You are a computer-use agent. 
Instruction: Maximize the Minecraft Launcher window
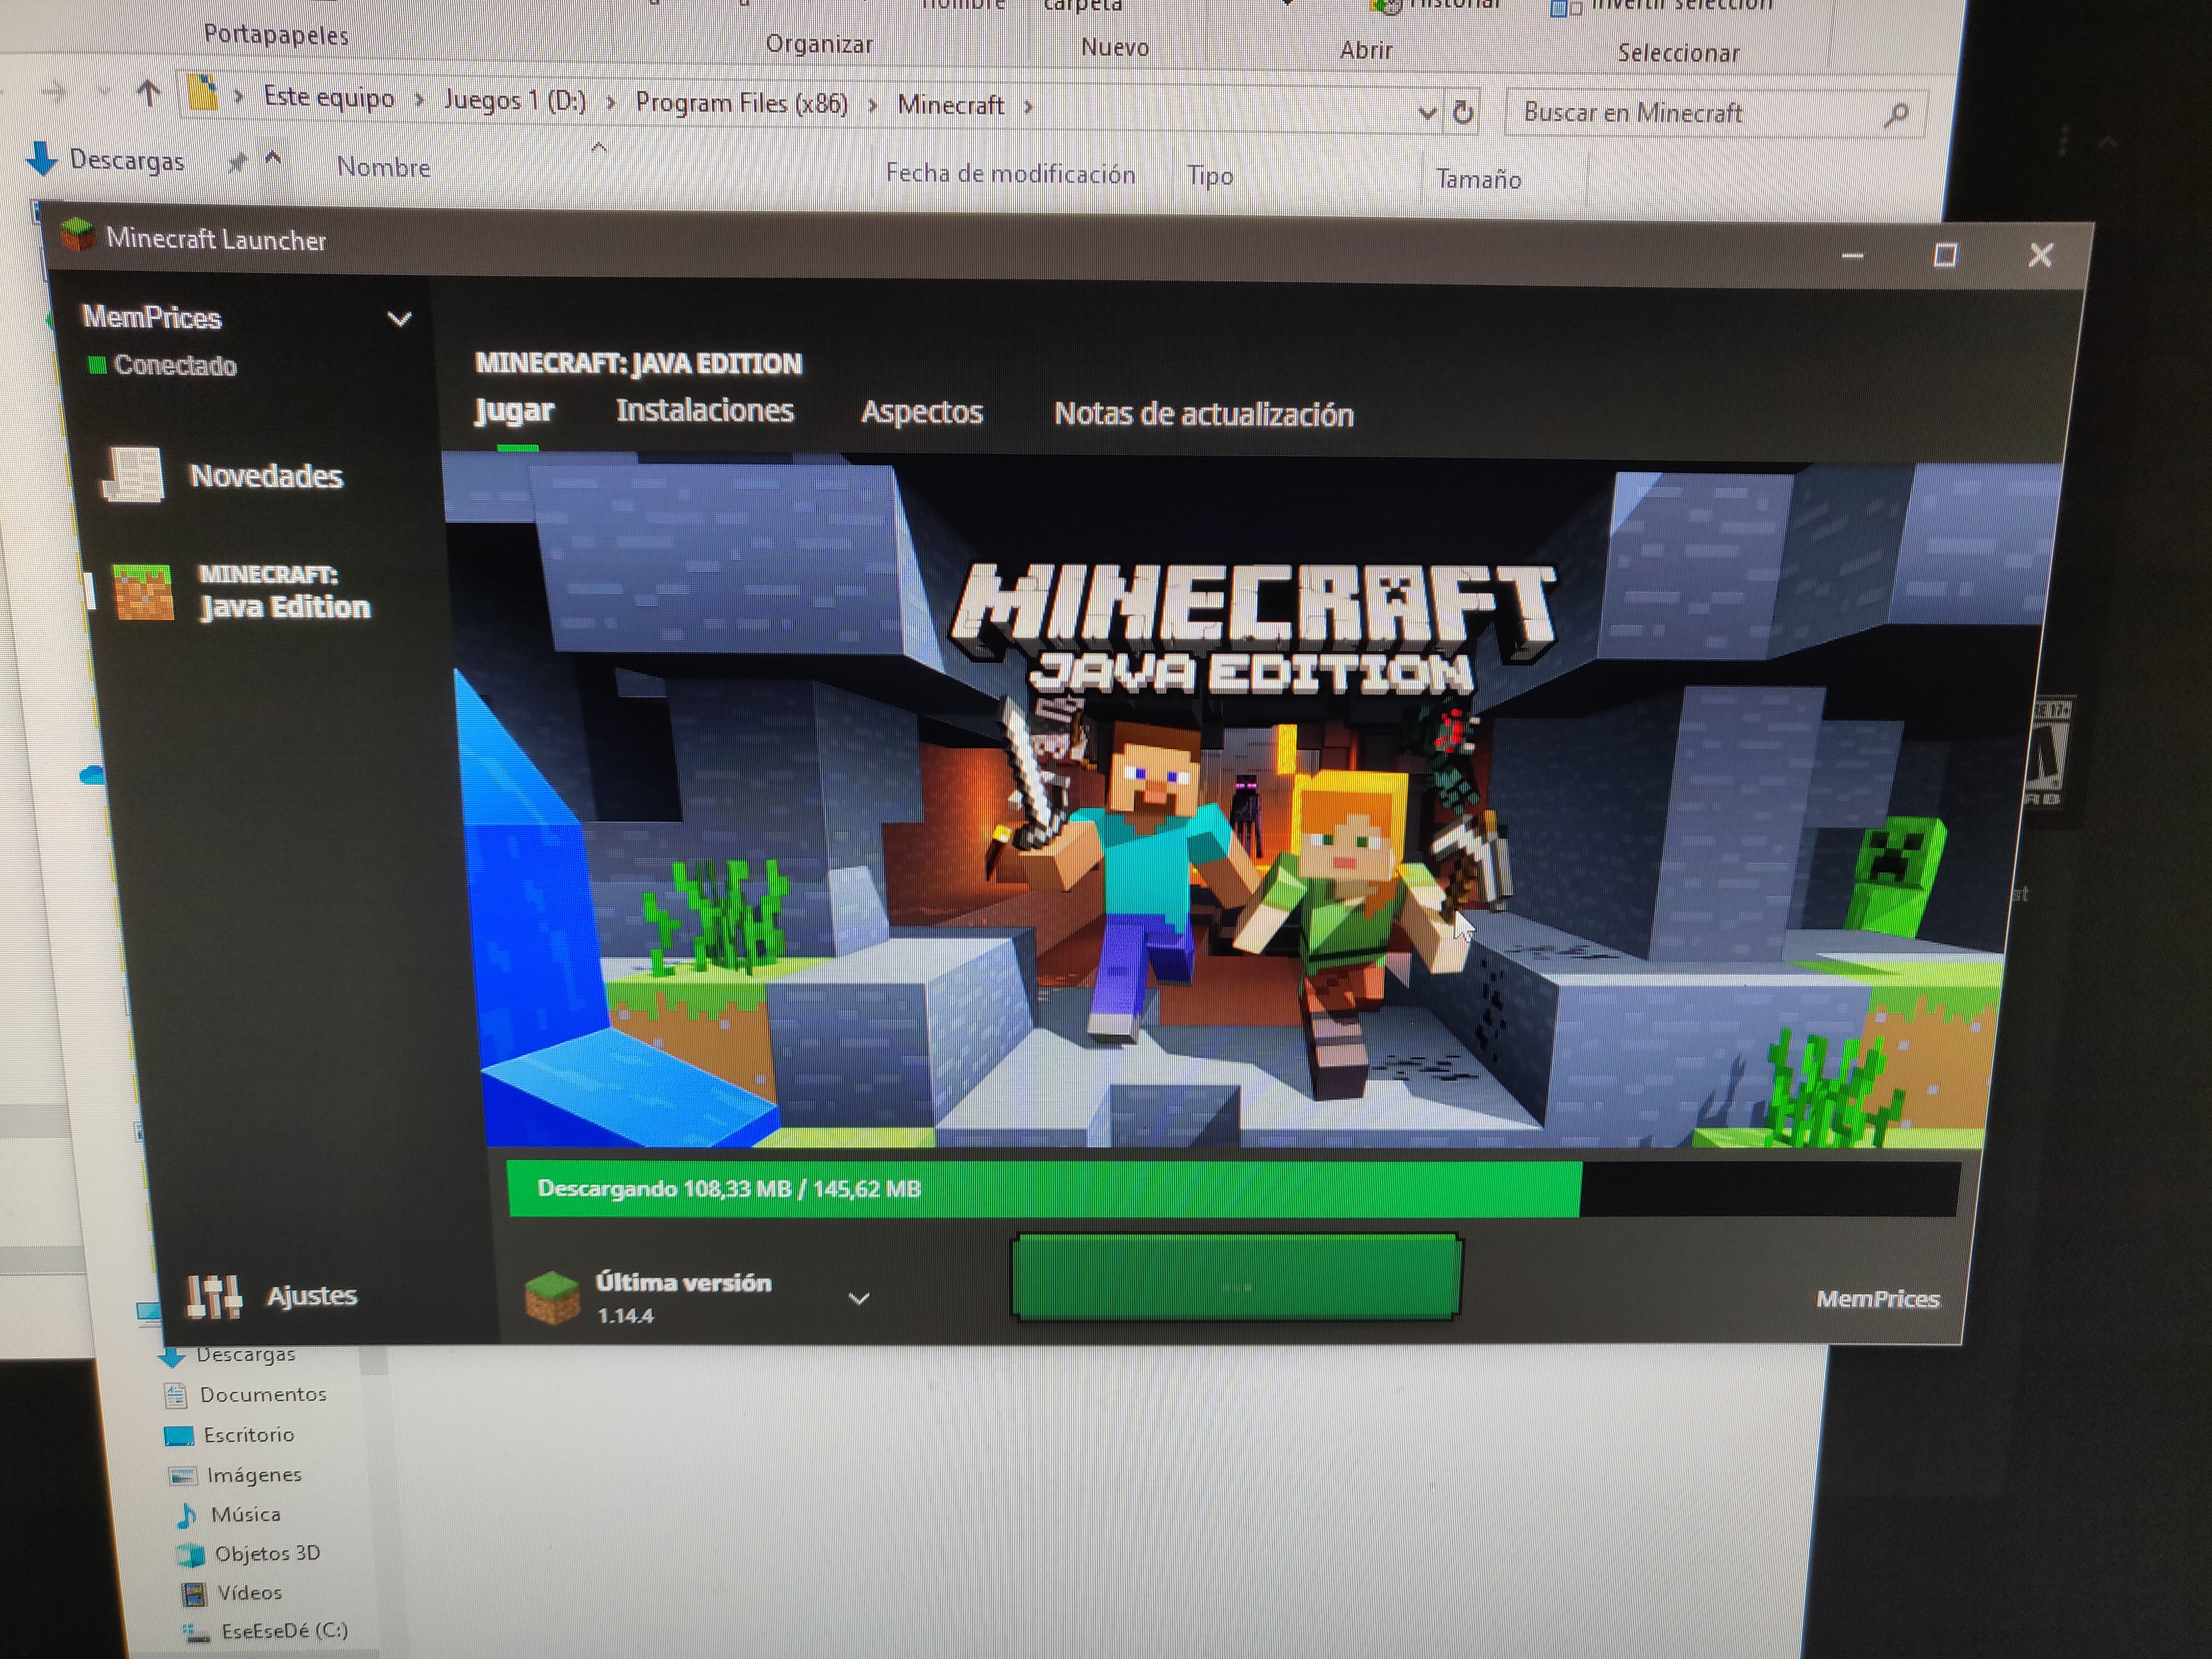coord(1945,256)
